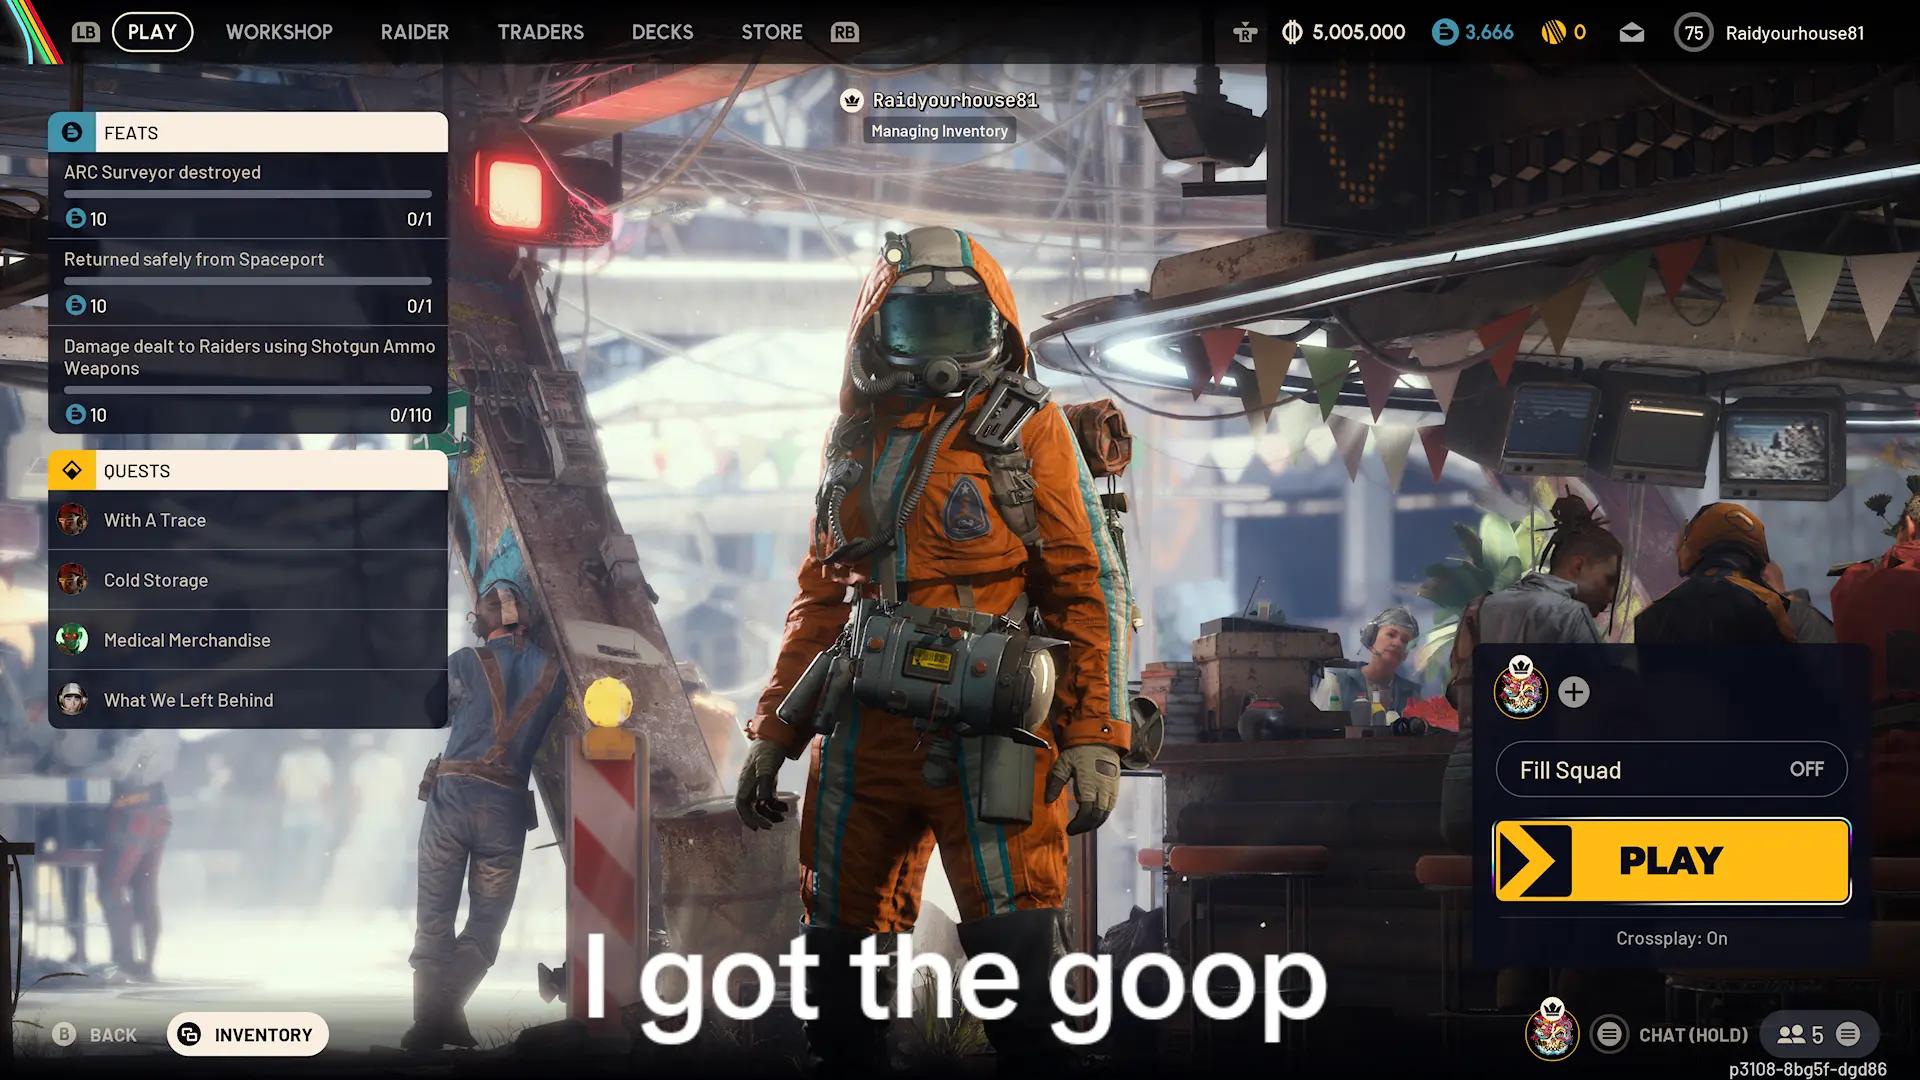Image resolution: width=1920 pixels, height=1080 pixels.
Task: Click Spaceport feat Cred reward icon
Action: [75, 305]
